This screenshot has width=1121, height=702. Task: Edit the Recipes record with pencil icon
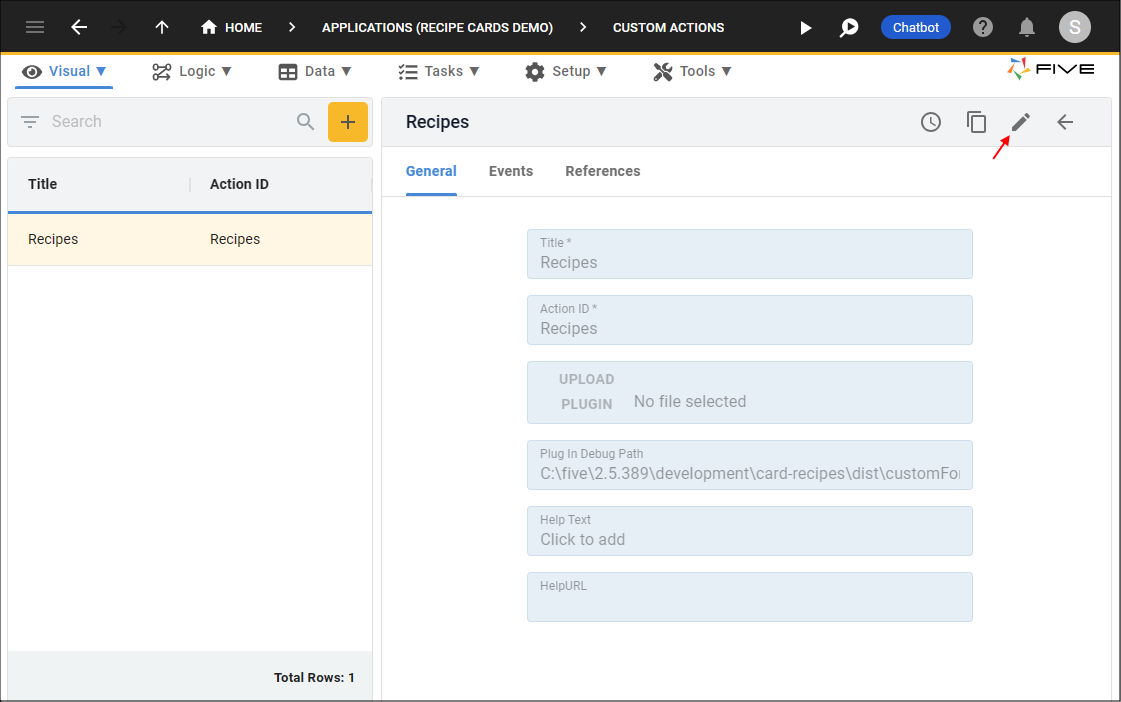pyautogui.click(x=1021, y=122)
